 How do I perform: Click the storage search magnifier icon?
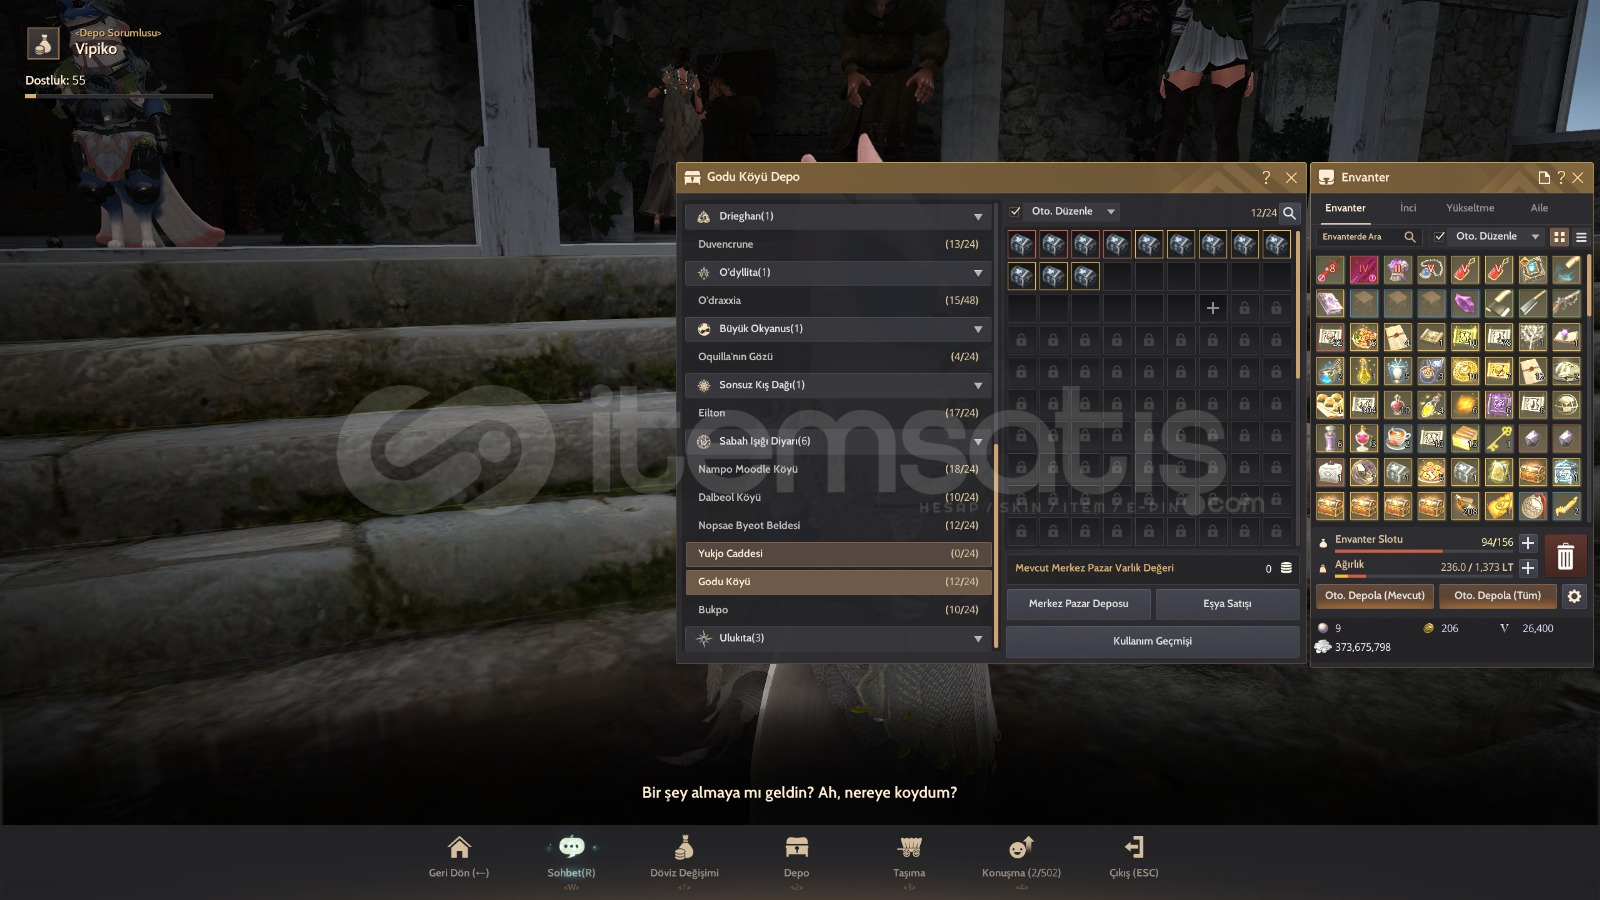1290,213
